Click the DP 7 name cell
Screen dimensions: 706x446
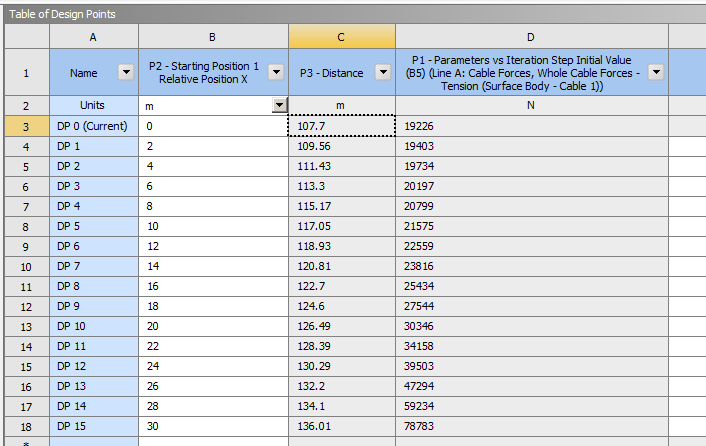click(94, 266)
